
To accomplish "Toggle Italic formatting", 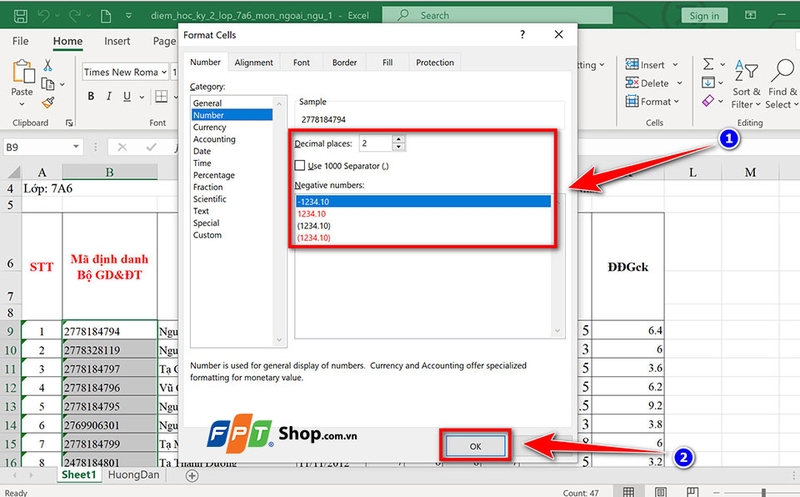I will click(109, 96).
